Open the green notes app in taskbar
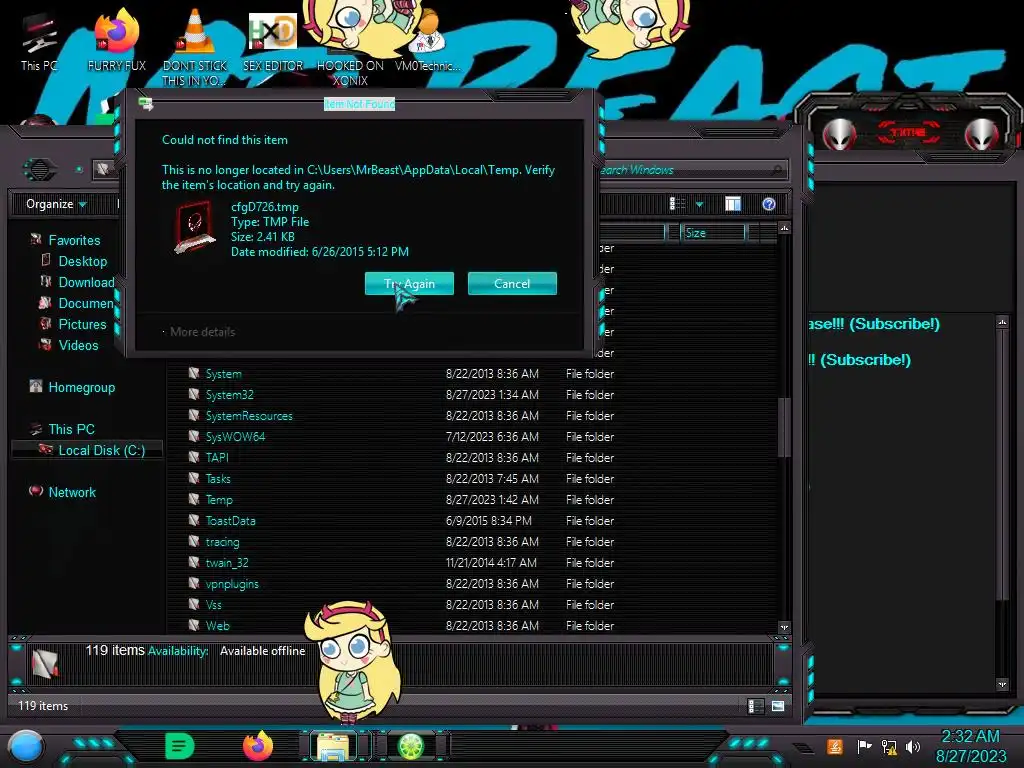This screenshot has width=1024, height=768. tap(180, 745)
